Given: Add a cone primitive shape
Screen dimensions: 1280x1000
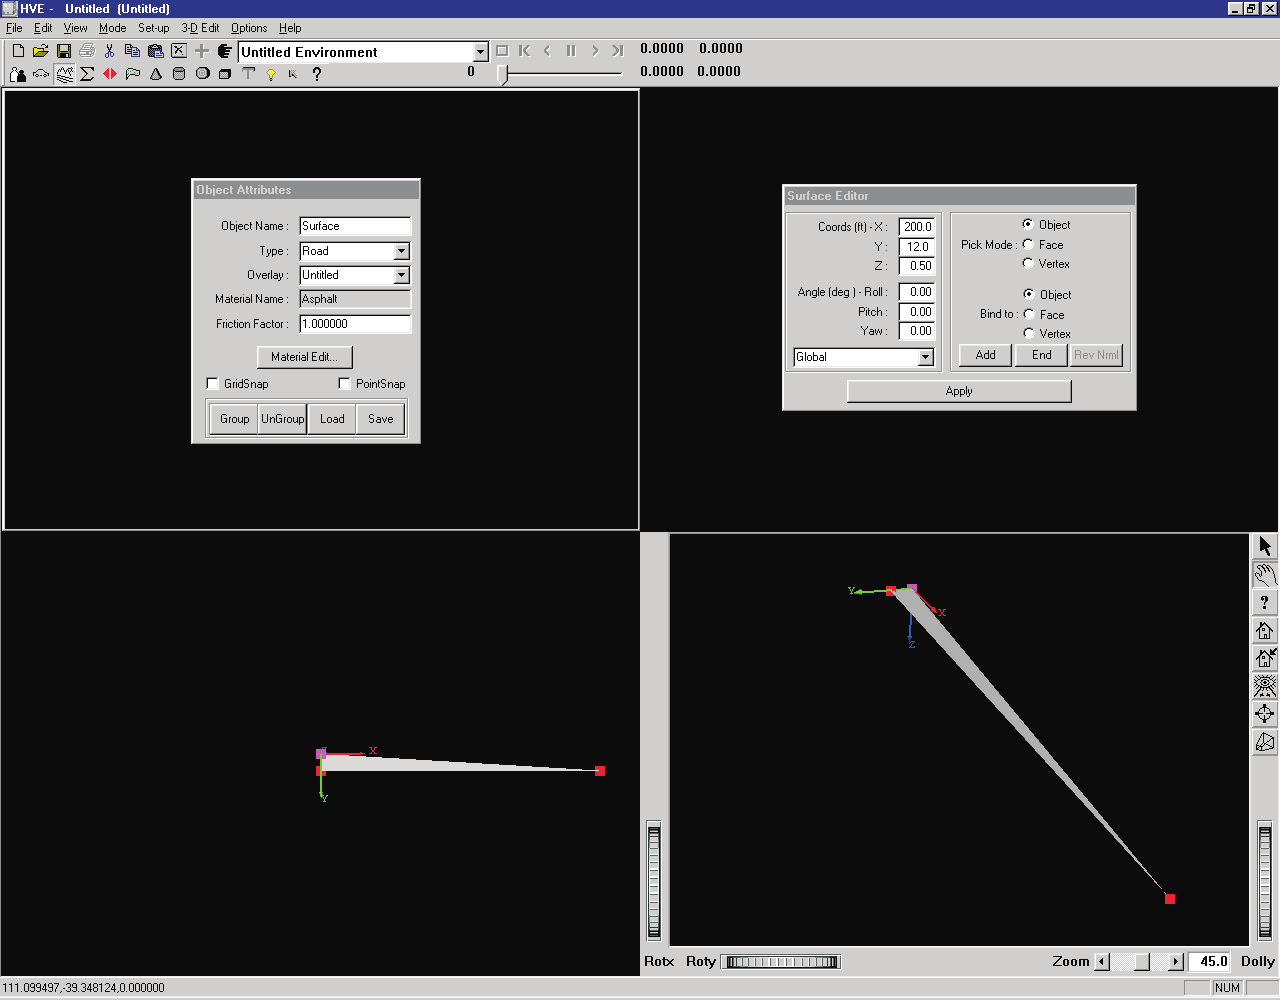Looking at the screenshot, I should tap(156, 74).
